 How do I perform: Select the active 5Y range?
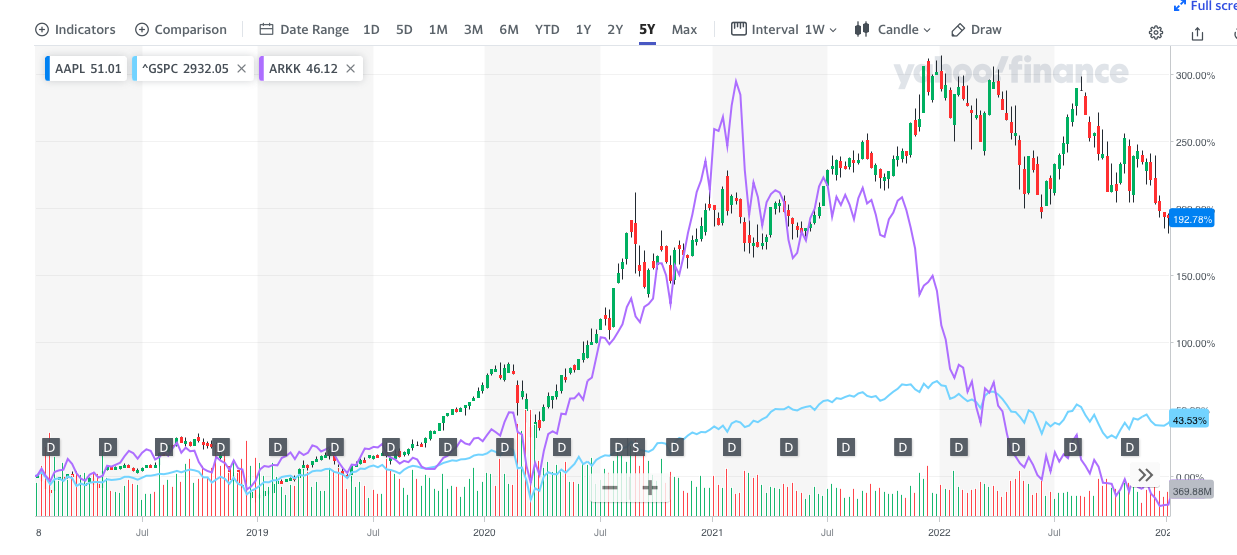pos(647,29)
